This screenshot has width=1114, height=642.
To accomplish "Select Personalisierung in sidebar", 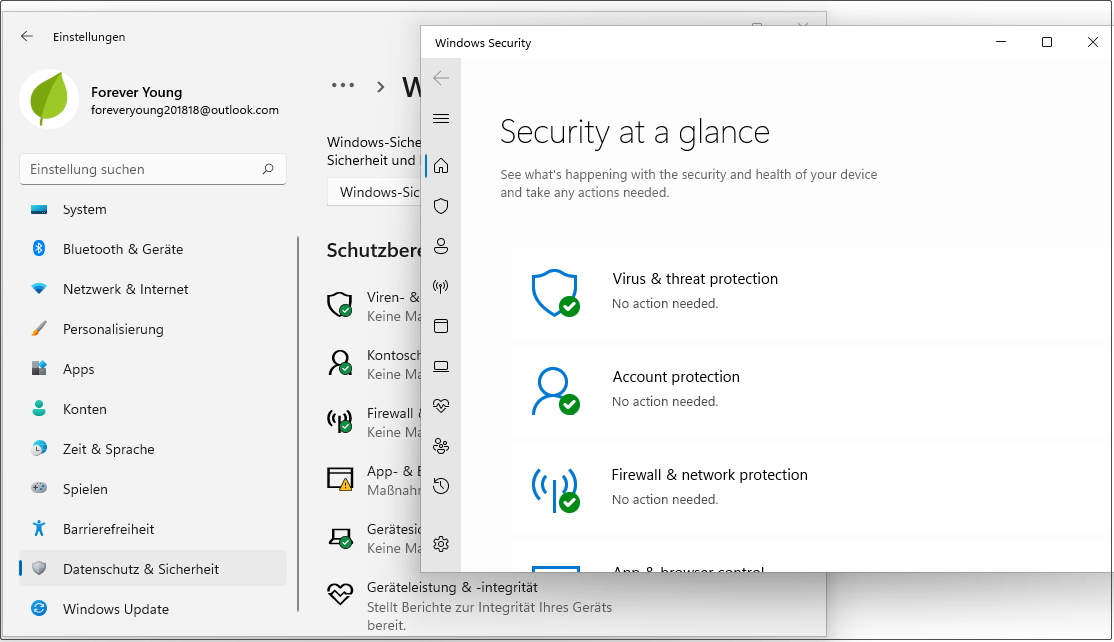I will click(x=153, y=329).
